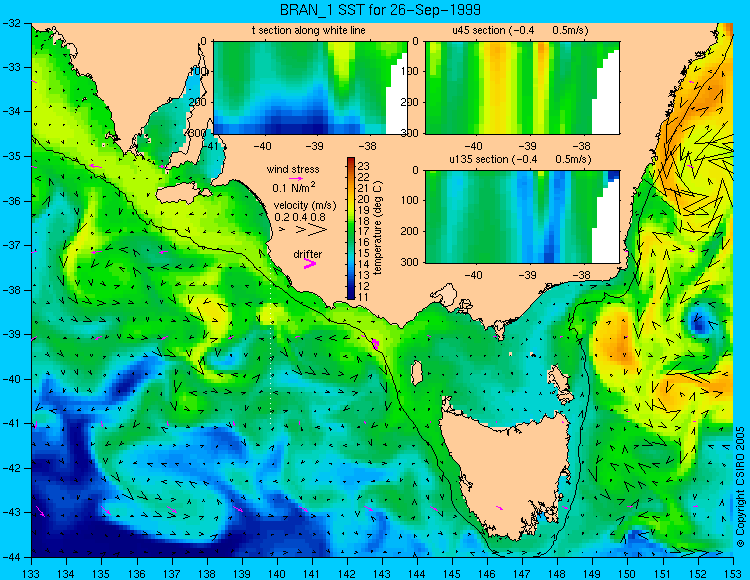This screenshot has height=580, width=750.
Task: Click the 153 longitude axis label
Action: coord(733,574)
